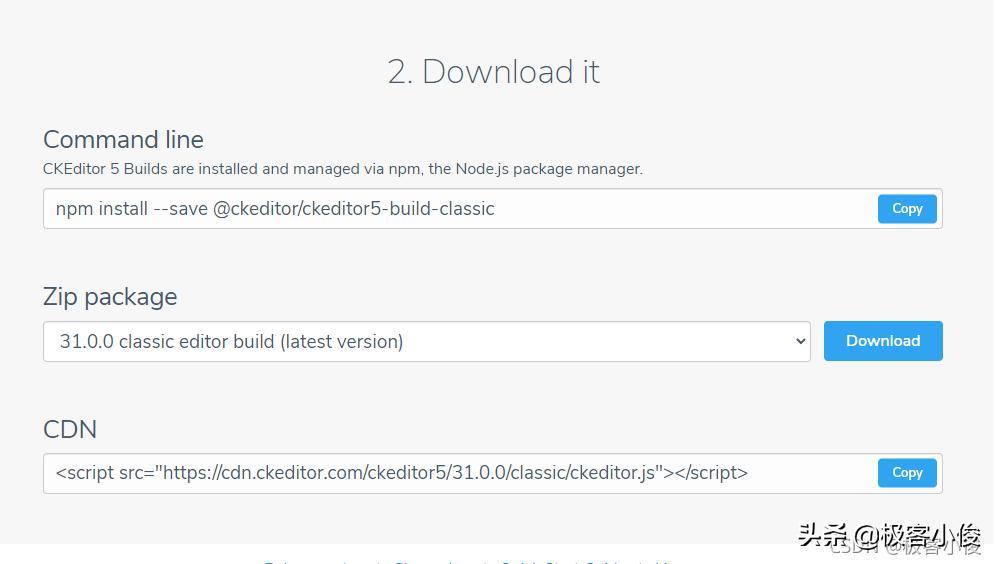Select the 31.0.0 classic editor build text
This screenshot has width=997, height=564.
(x=166, y=341)
